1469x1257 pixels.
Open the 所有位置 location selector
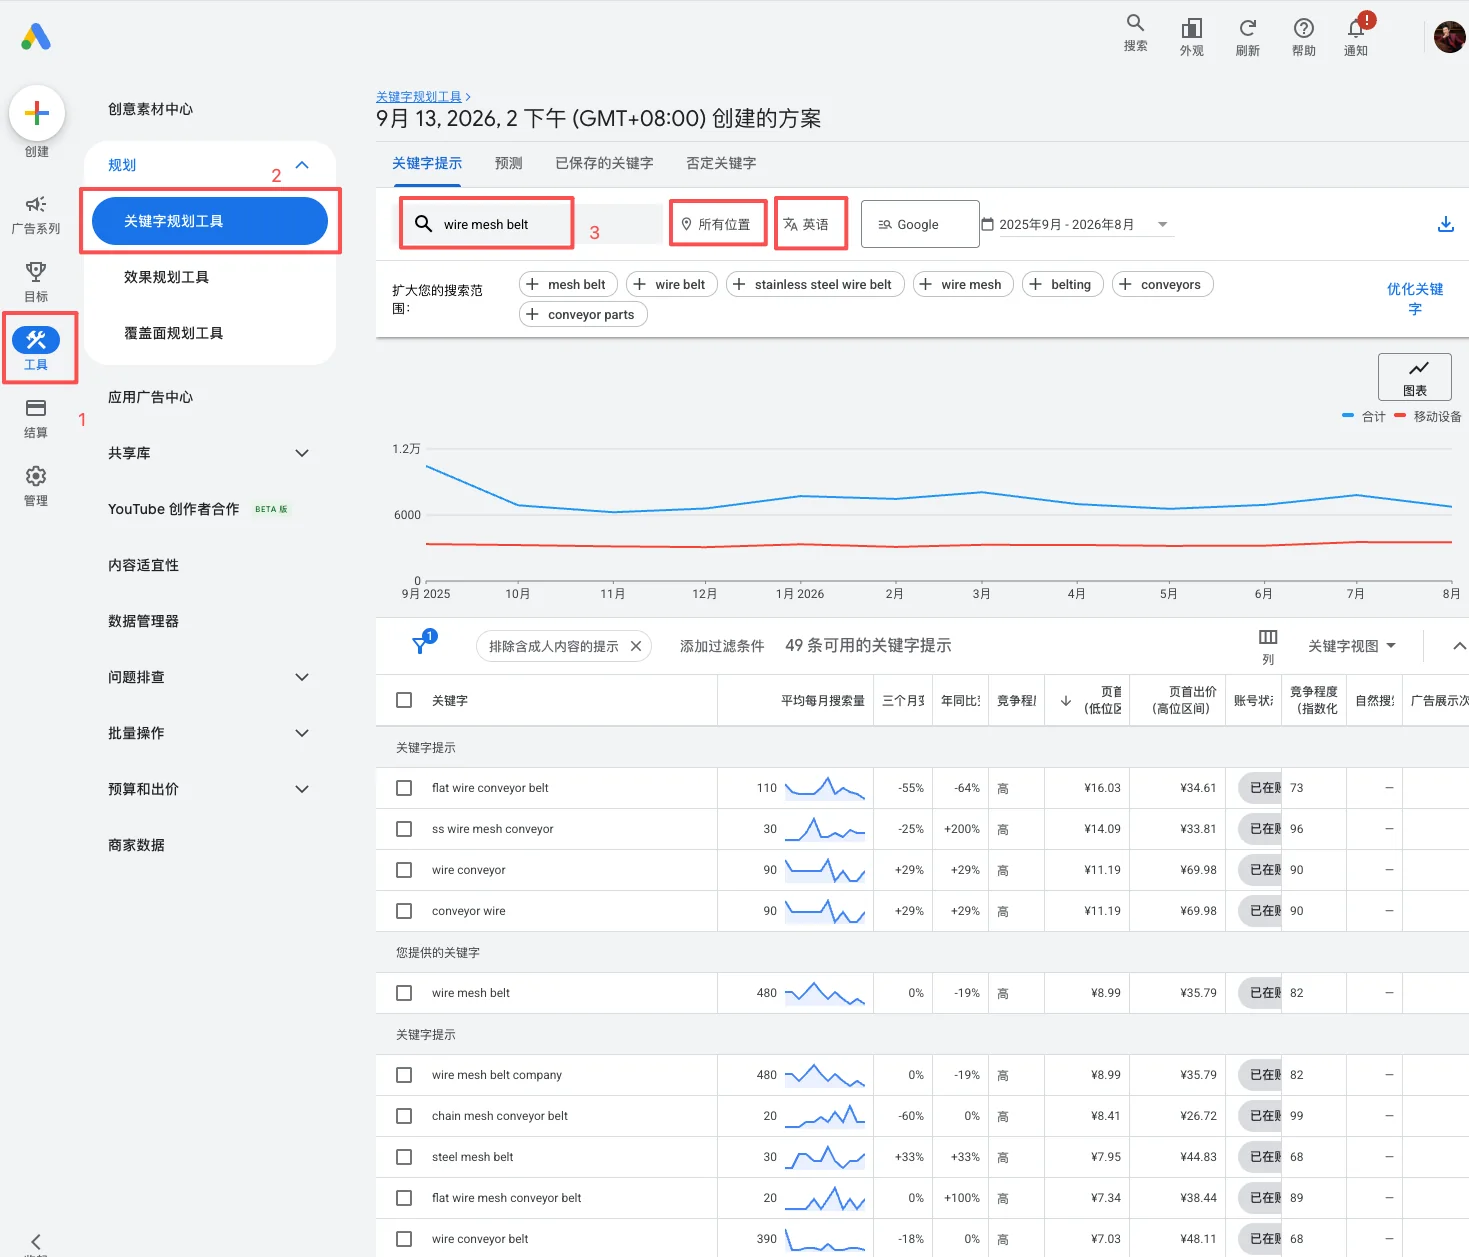pyautogui.click(x=718, y=224)
